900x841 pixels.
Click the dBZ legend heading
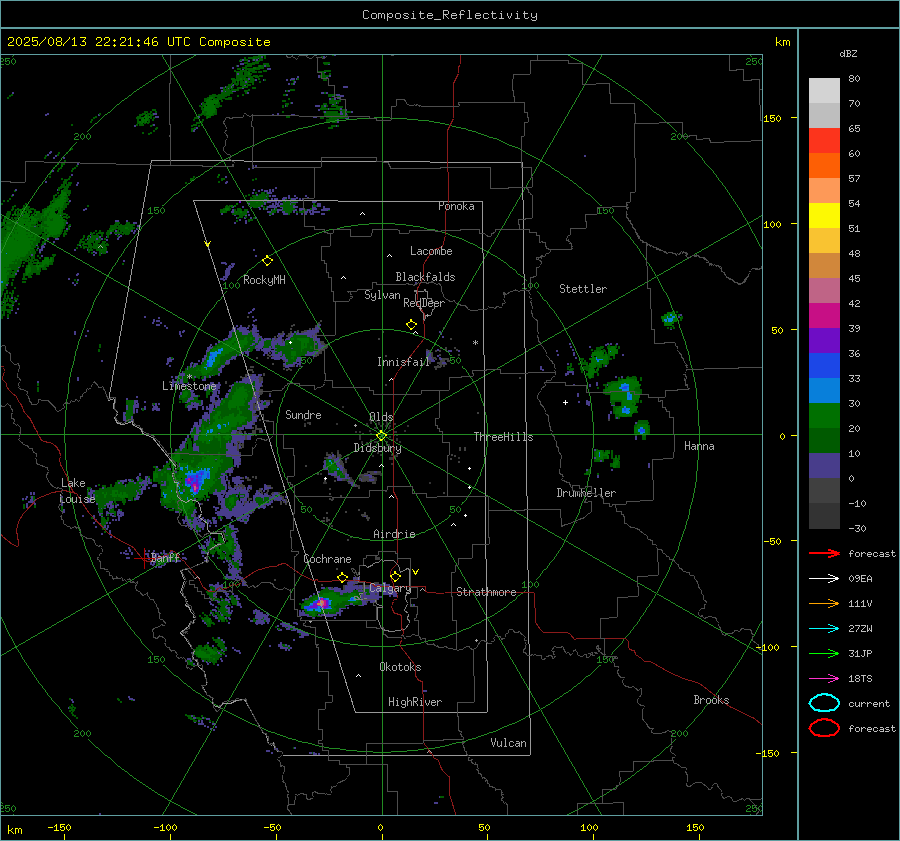848,53
